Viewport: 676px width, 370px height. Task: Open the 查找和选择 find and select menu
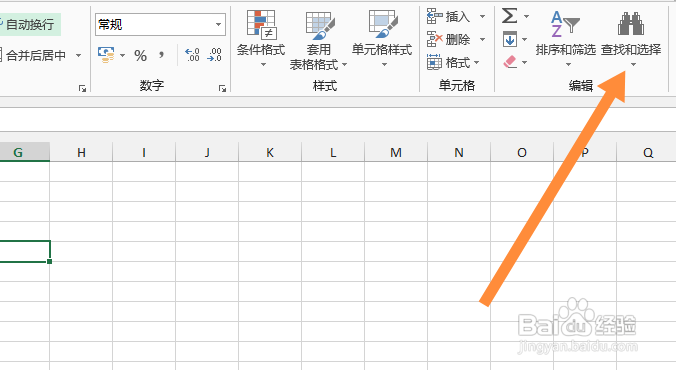631,40
